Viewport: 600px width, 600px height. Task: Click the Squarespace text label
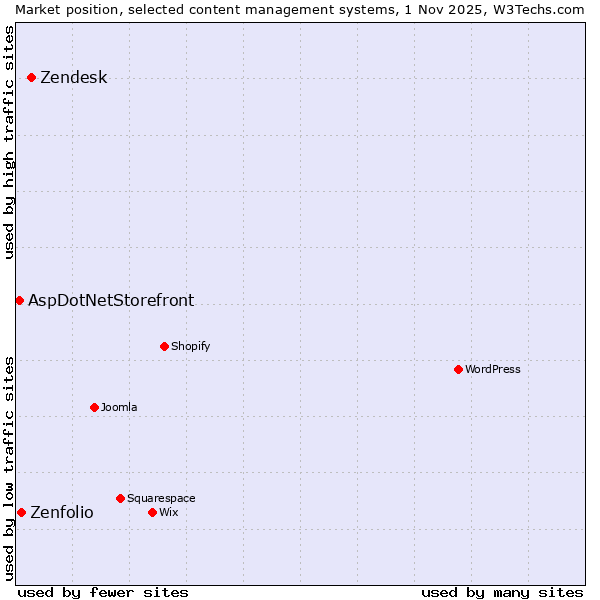(x=161, y=498)
